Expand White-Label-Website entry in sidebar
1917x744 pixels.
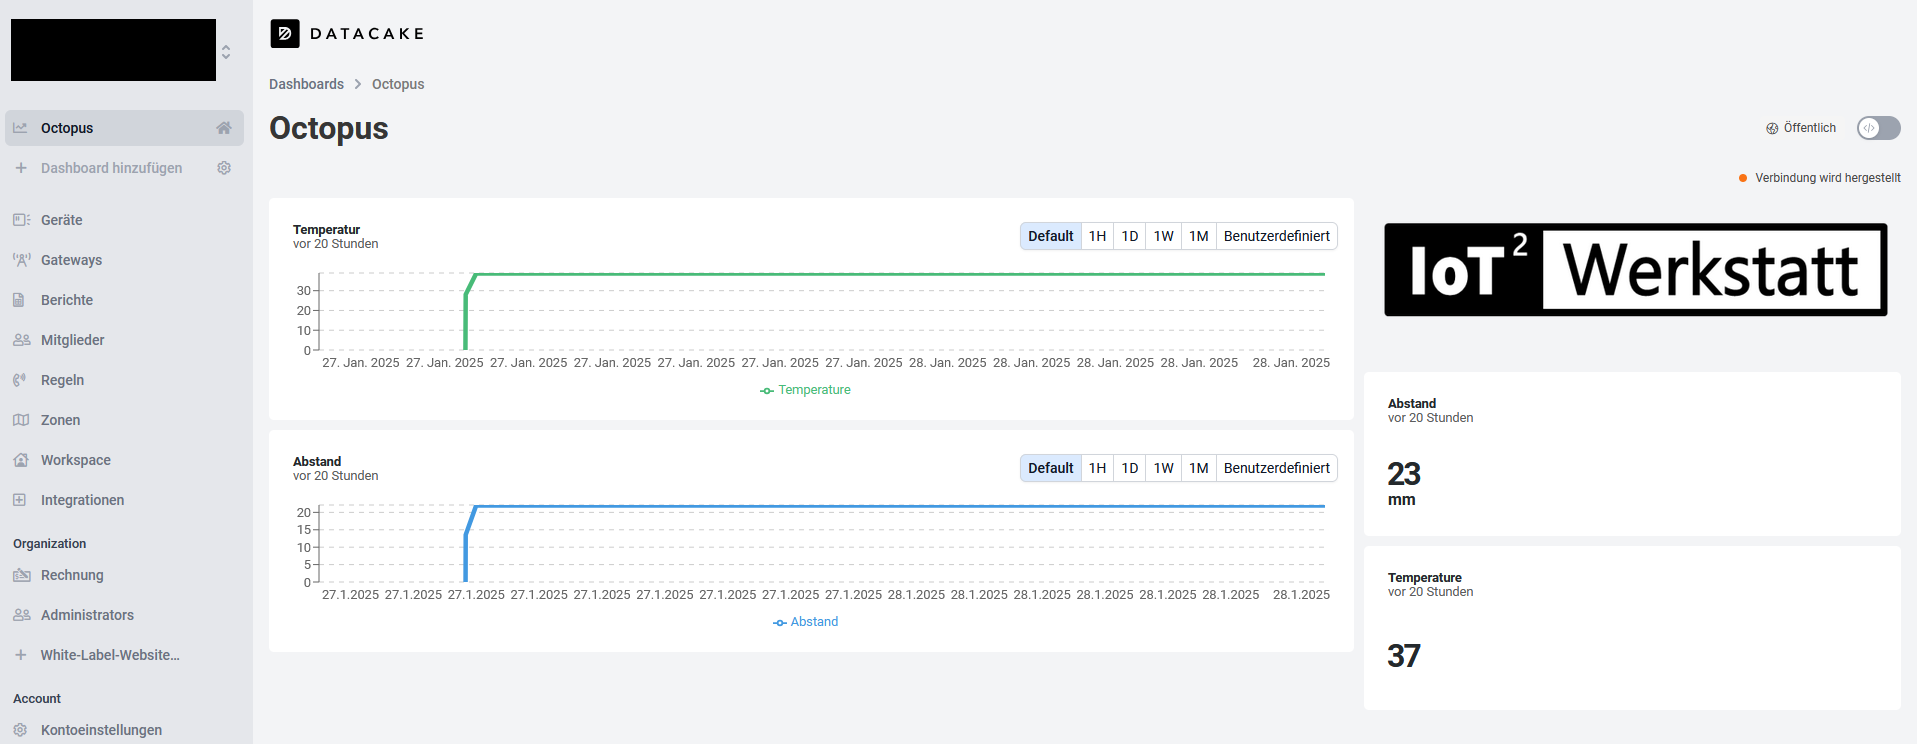(x=110, y=655)
